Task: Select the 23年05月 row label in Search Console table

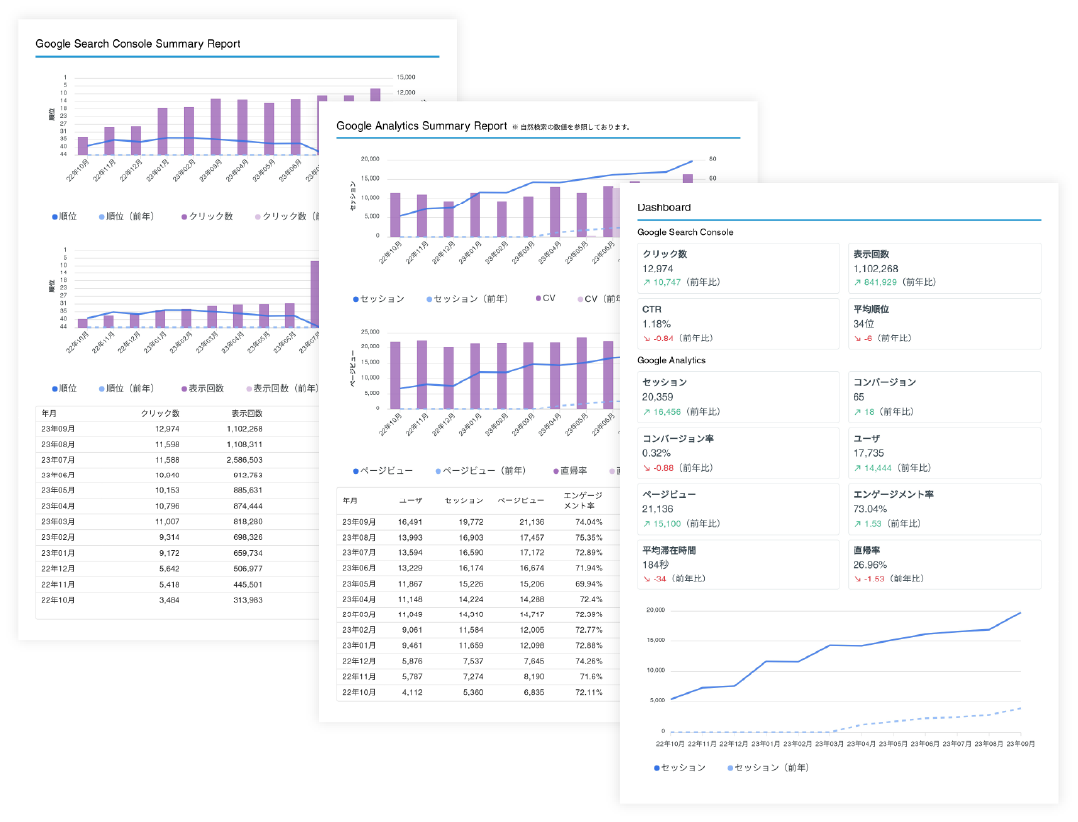Action: [x=58, y=491]
